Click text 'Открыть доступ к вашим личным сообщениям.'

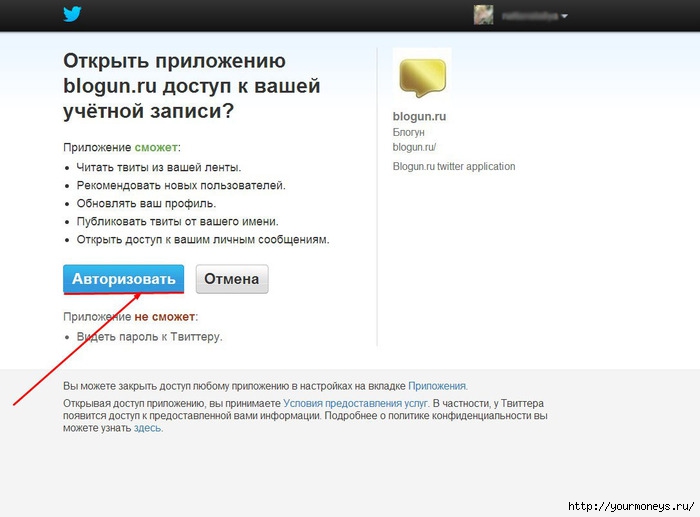(x=203, y=239)
